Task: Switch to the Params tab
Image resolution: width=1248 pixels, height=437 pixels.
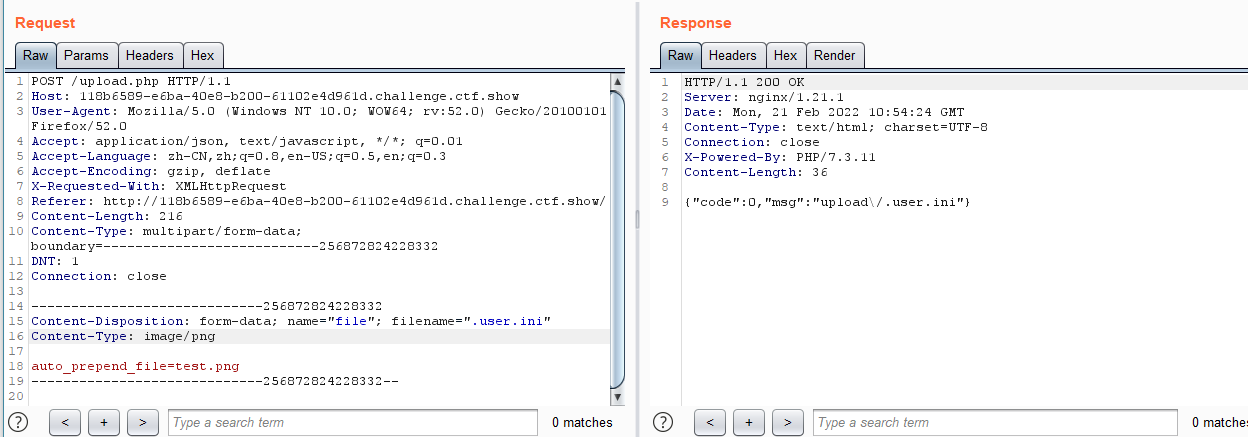Action: click(87, 55)
